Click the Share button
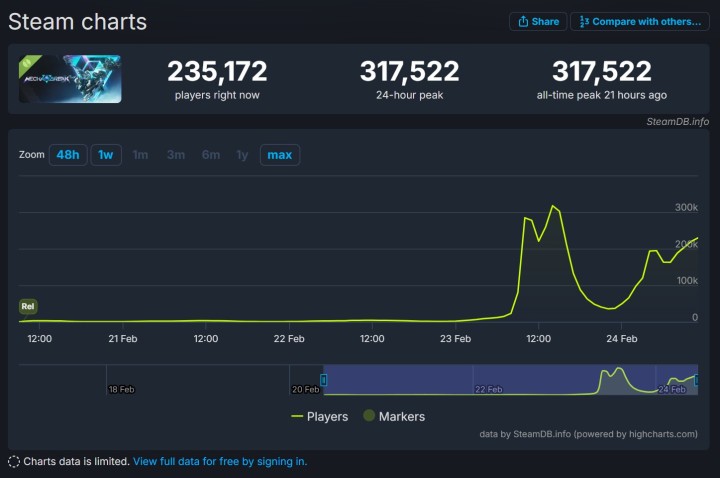Image resolution: width=720 pixels, height=478 pixels. coord(538,22)
